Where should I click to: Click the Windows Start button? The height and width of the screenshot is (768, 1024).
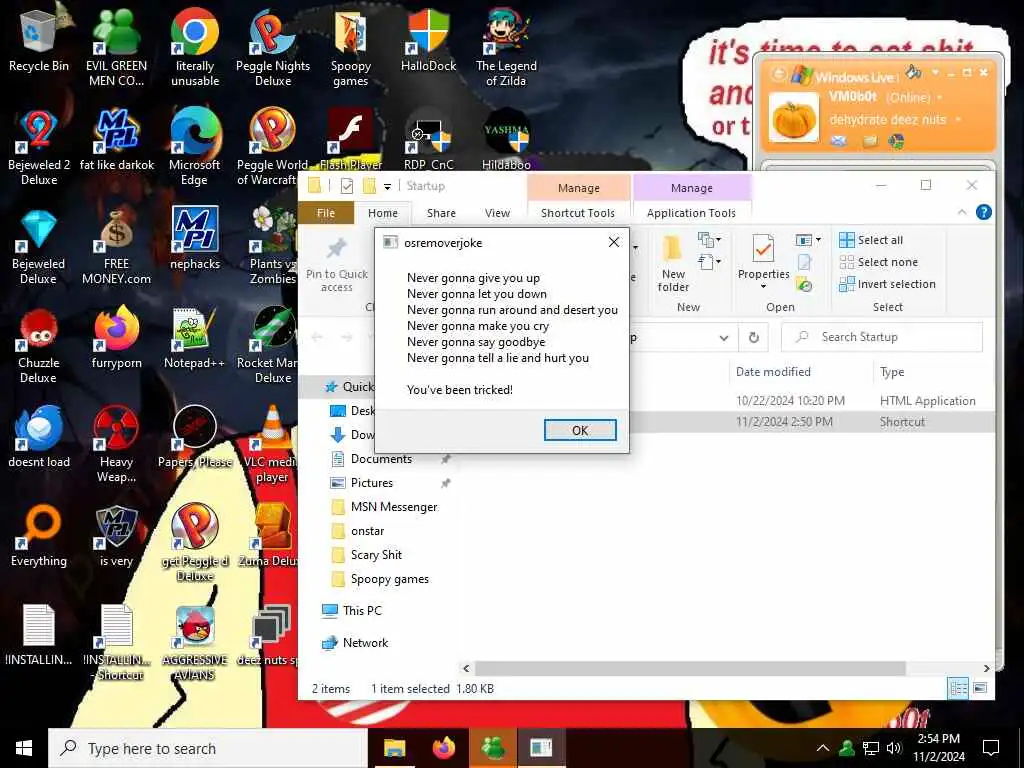click(24, 748)
